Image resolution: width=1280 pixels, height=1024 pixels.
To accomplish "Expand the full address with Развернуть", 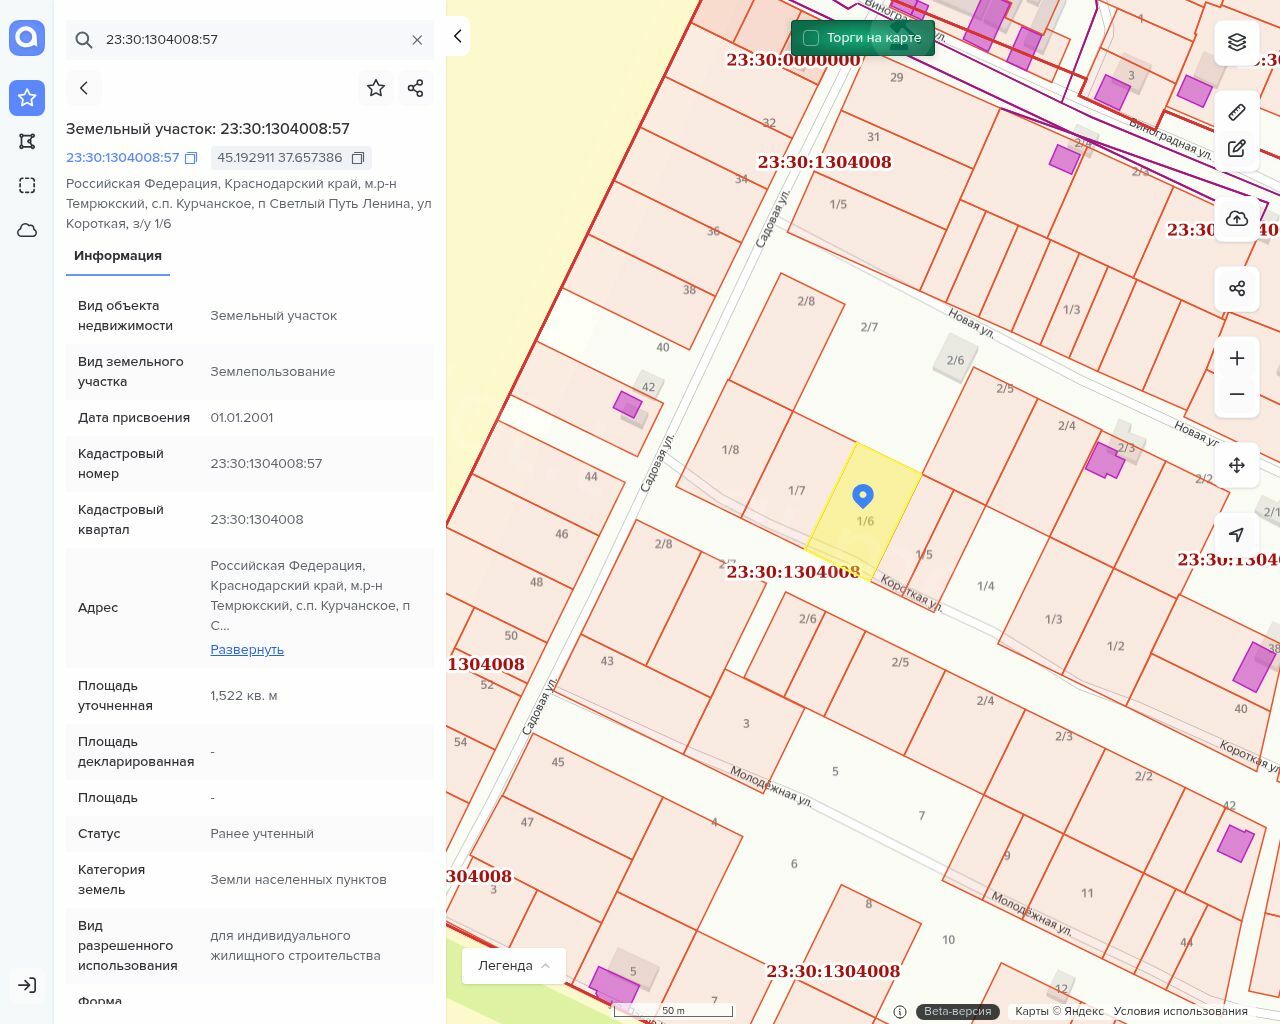I will [247, 649].
